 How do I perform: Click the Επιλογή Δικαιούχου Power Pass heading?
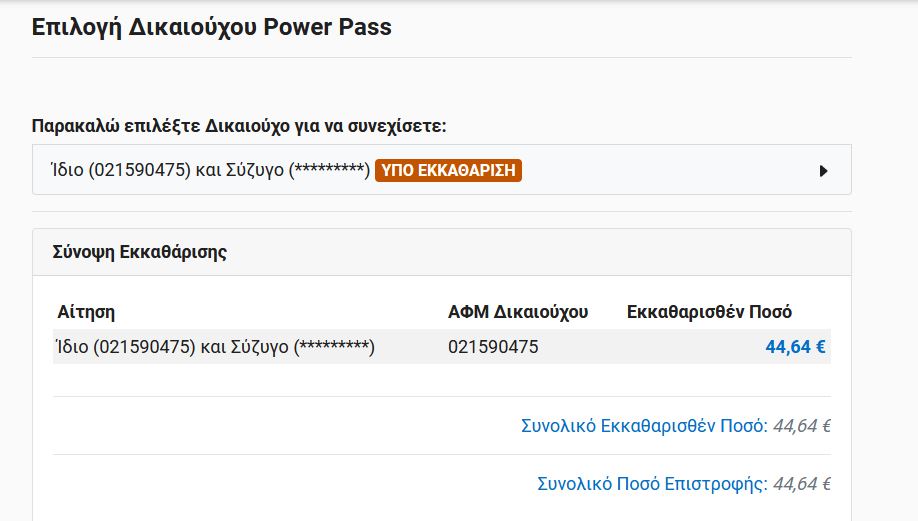(x=211, y=27)
